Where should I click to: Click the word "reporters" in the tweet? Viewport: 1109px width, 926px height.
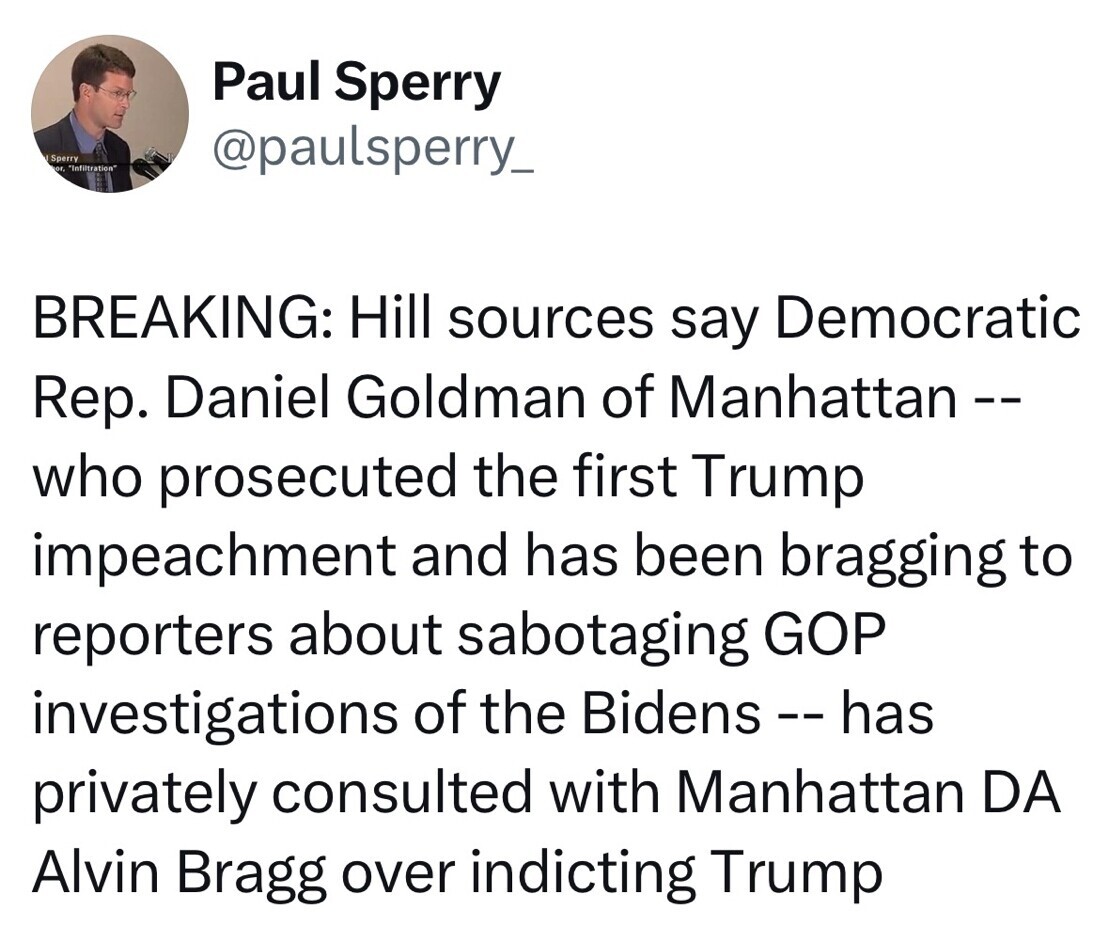(x=152, y=635)
